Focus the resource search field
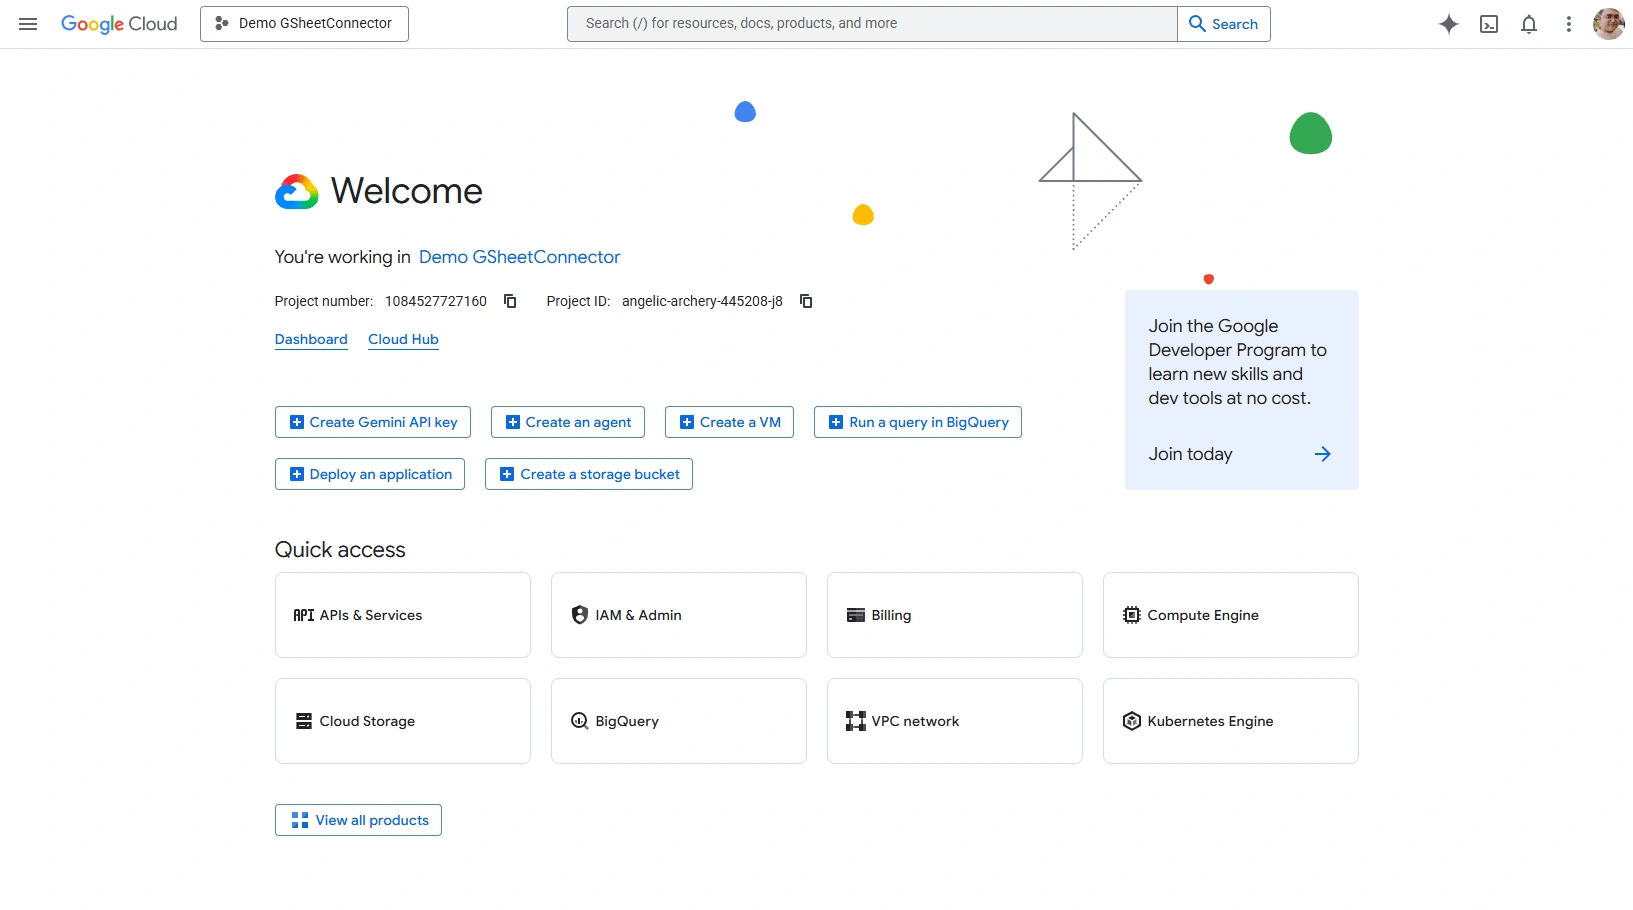This screenshot has width=1633, height=910. coord(872,24)
